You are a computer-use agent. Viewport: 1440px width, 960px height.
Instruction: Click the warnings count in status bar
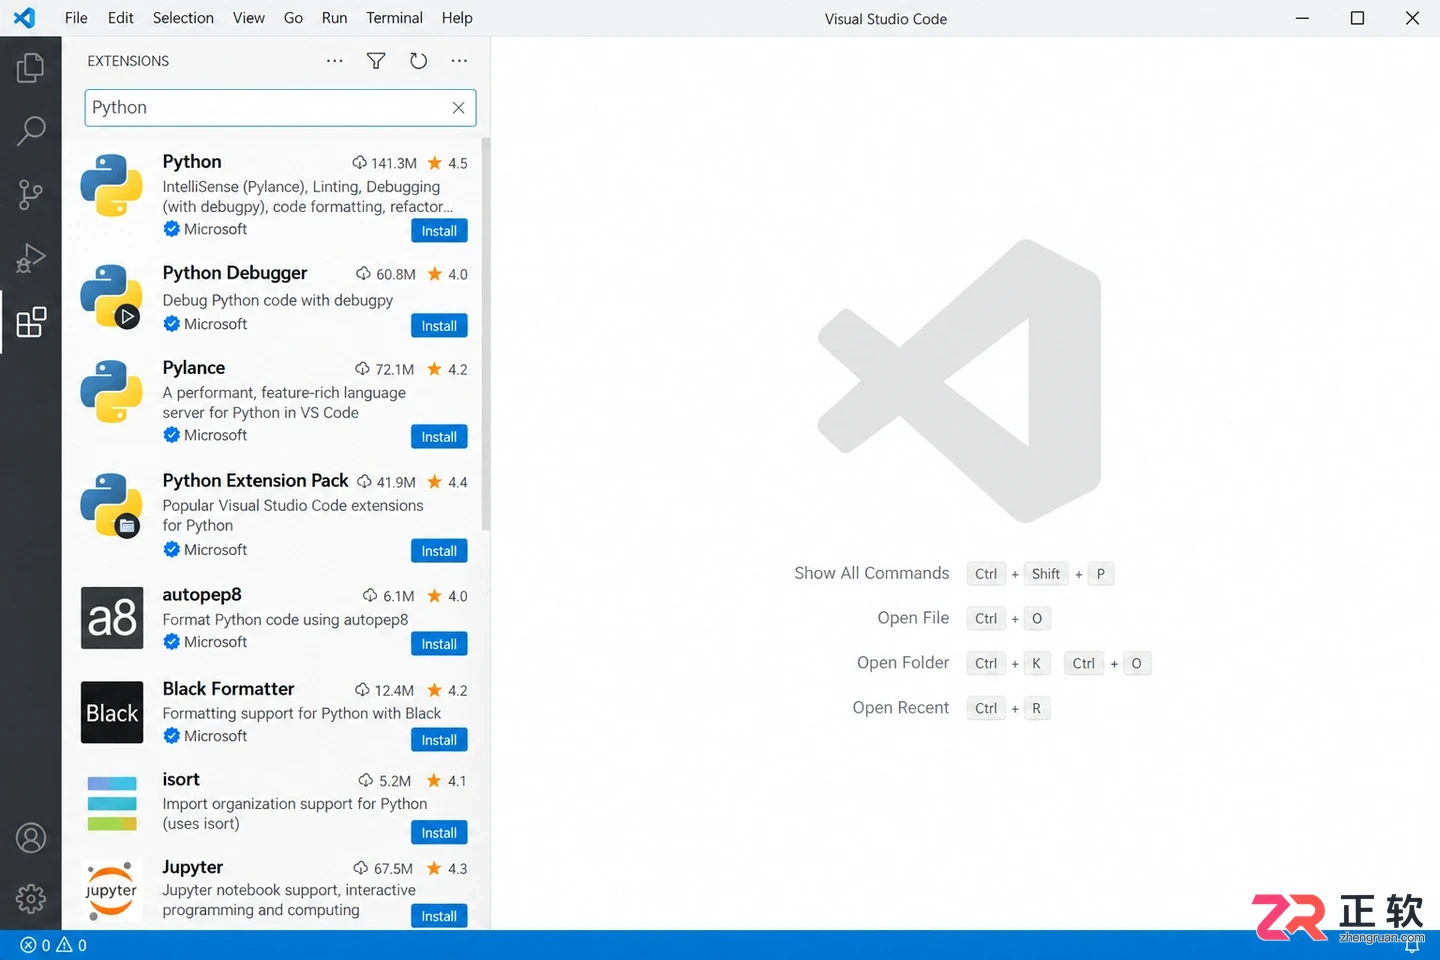click(72, 945)
